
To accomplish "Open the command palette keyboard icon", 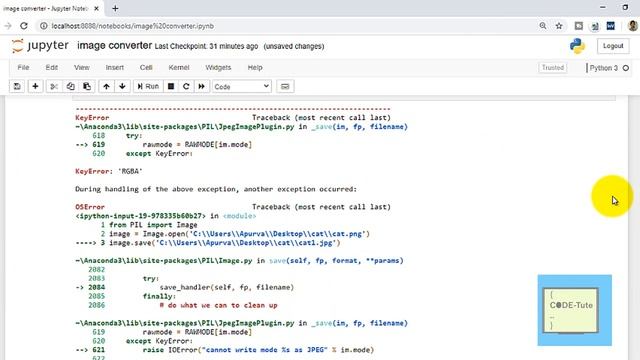I will pos(285,87).
